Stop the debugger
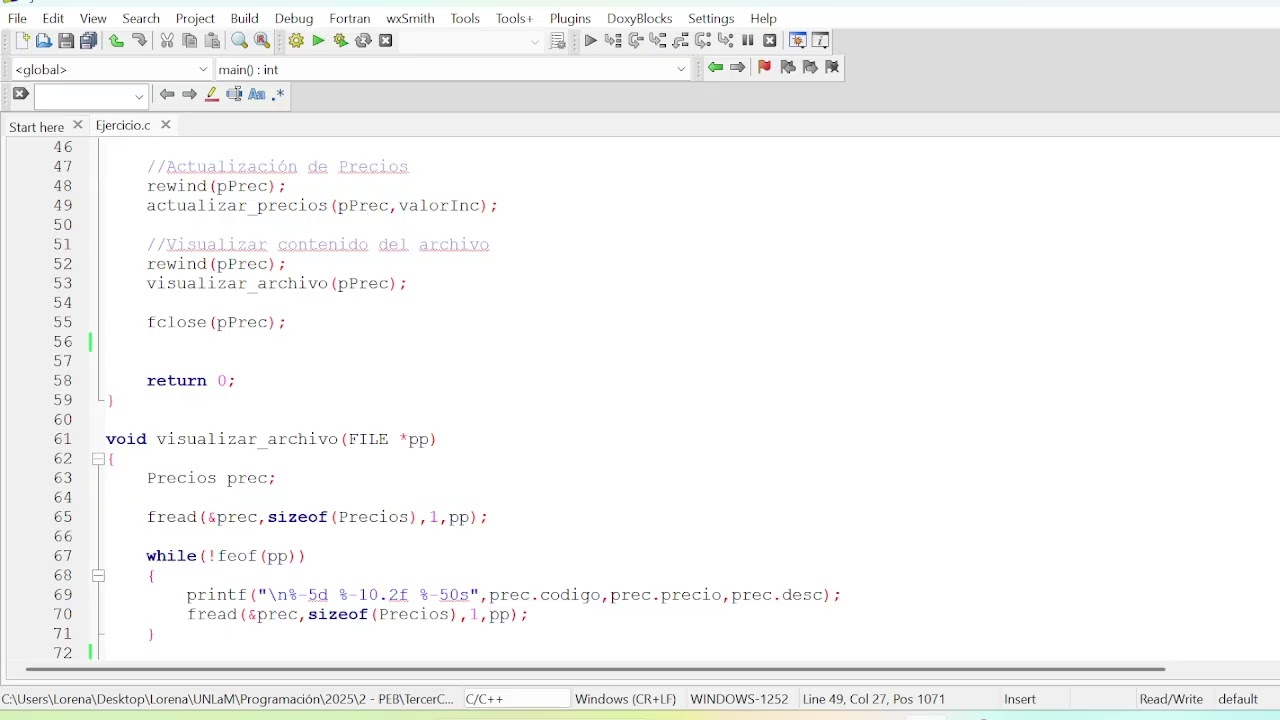This screenshot has height=720, width=1280. 770,41
